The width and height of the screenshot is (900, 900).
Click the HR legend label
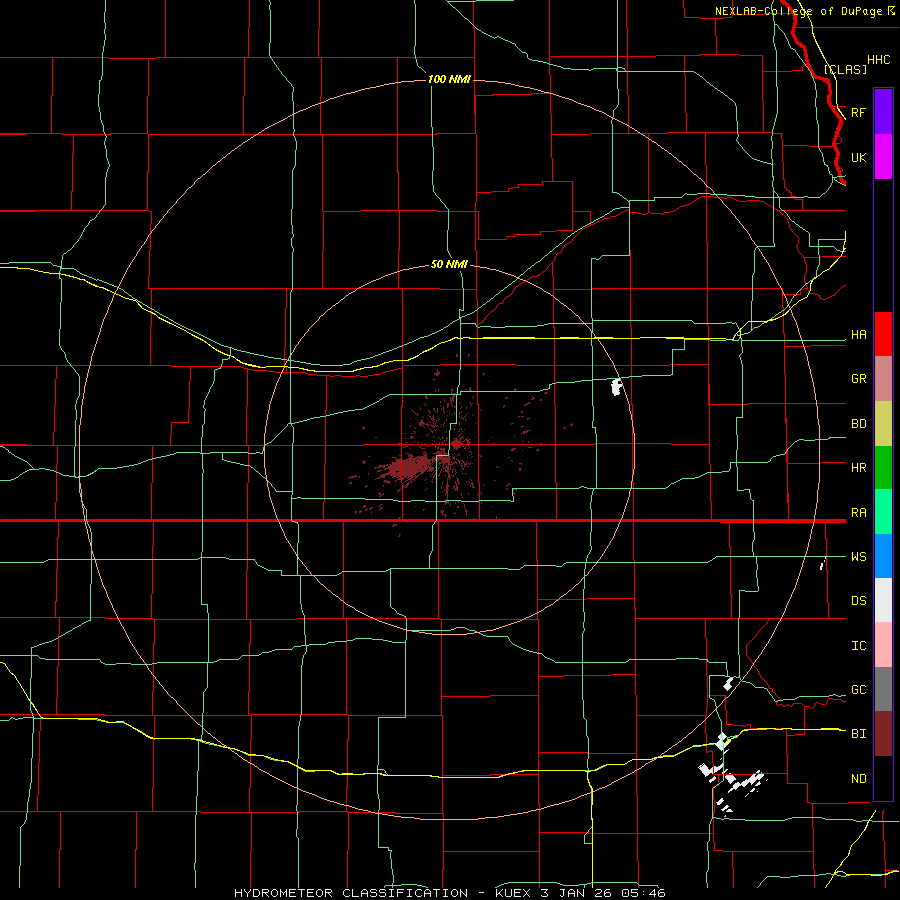coord(859,468)
